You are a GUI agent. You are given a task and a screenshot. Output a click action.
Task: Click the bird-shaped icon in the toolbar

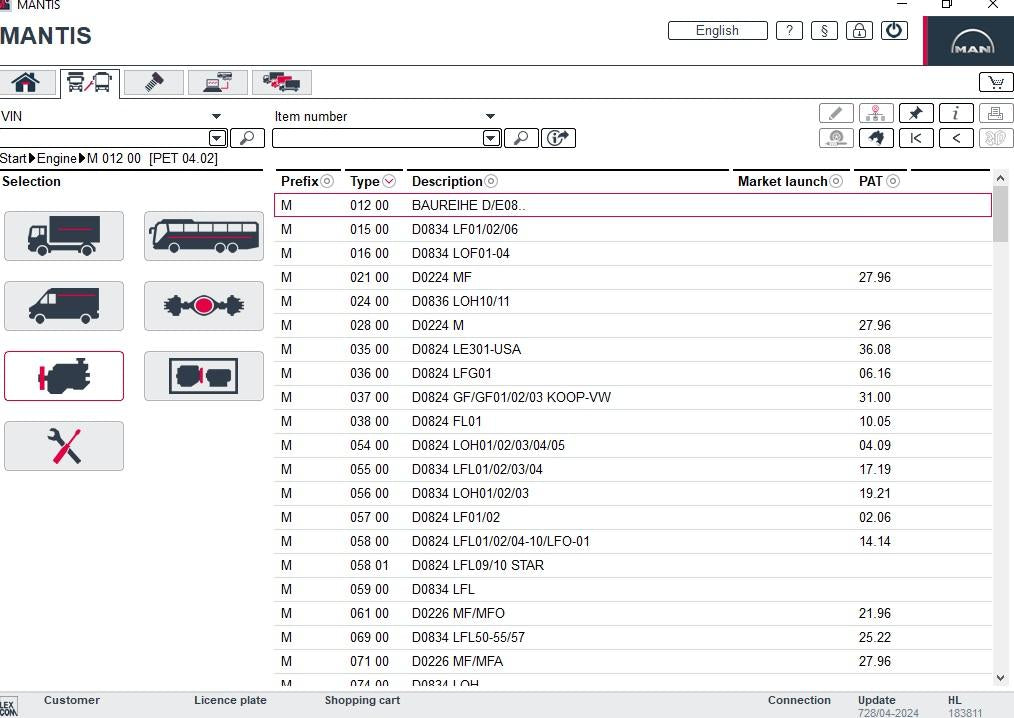click(x=876, y=138)
